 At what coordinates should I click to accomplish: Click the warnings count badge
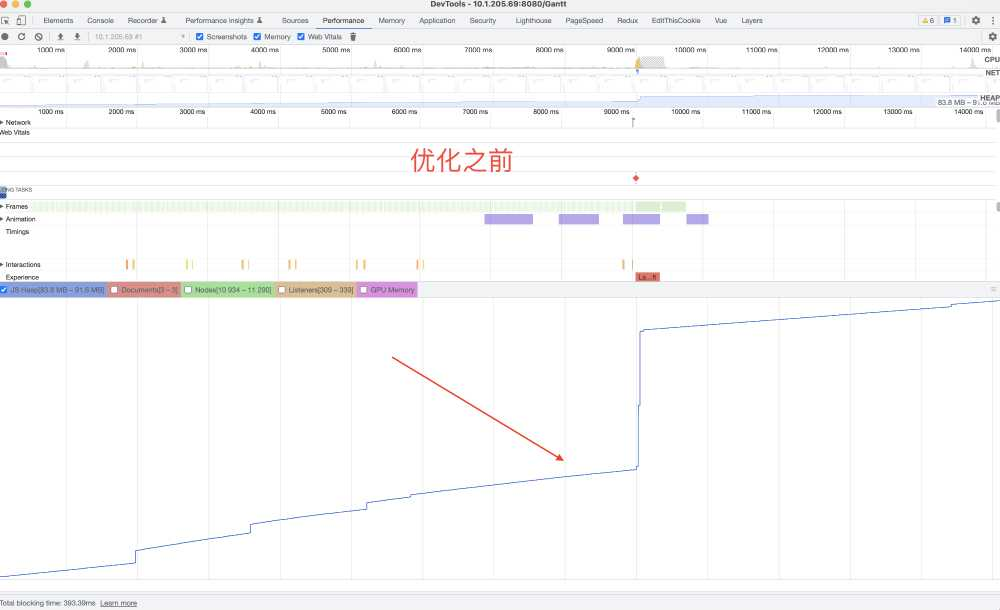(x=927, y=20)
